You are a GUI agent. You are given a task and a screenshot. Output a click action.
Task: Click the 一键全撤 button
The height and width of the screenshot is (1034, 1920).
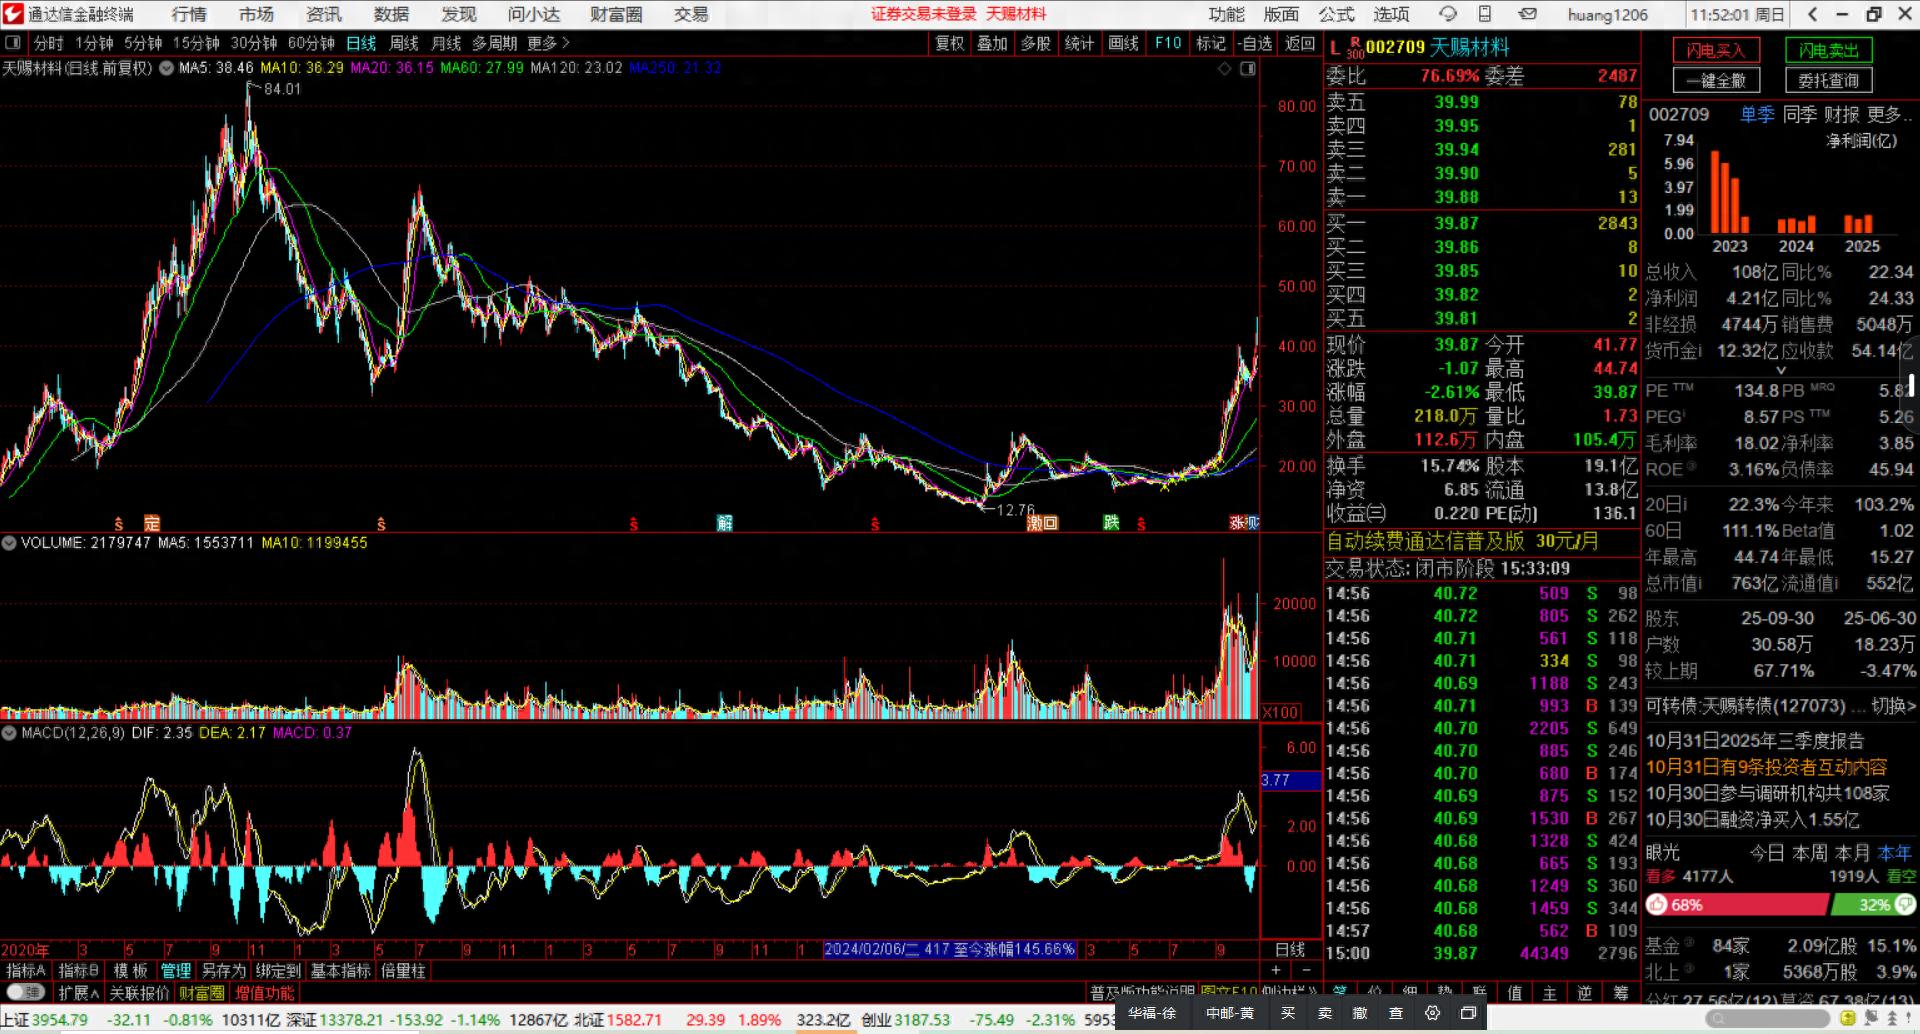pos(1715,80)
